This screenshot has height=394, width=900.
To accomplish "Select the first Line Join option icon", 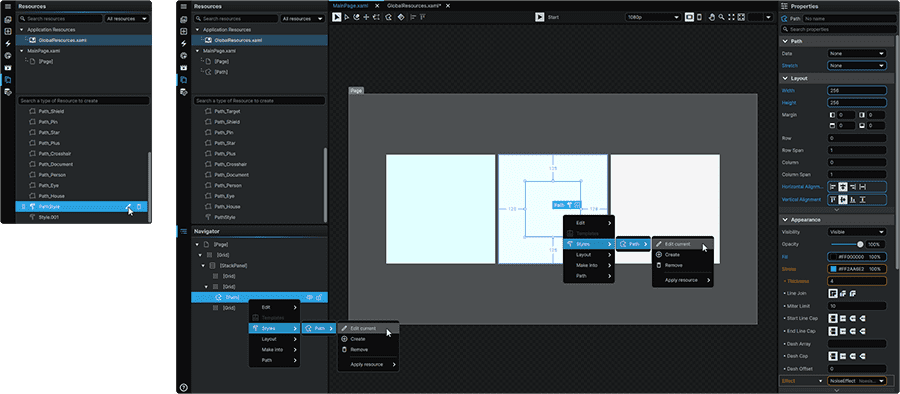I will coord(833,293).
